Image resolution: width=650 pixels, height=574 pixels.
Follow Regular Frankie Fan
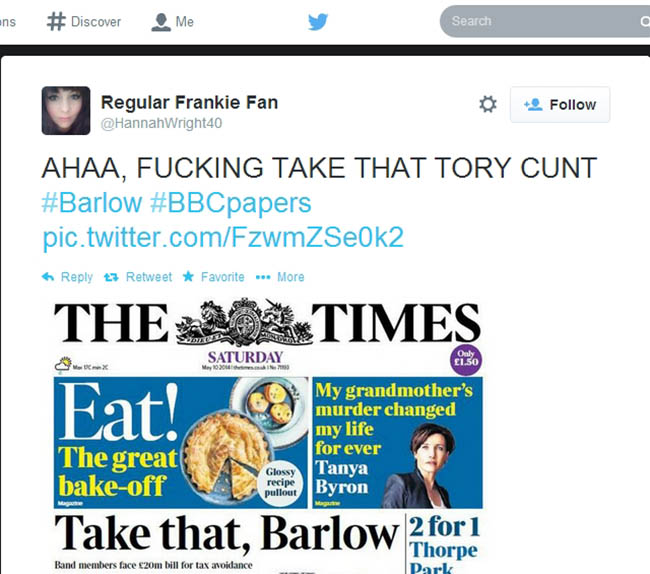click(x=560, y=104)
